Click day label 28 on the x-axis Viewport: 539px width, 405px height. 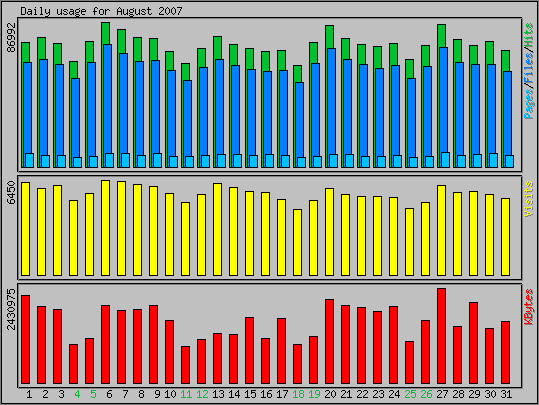(x=458, y=394)
